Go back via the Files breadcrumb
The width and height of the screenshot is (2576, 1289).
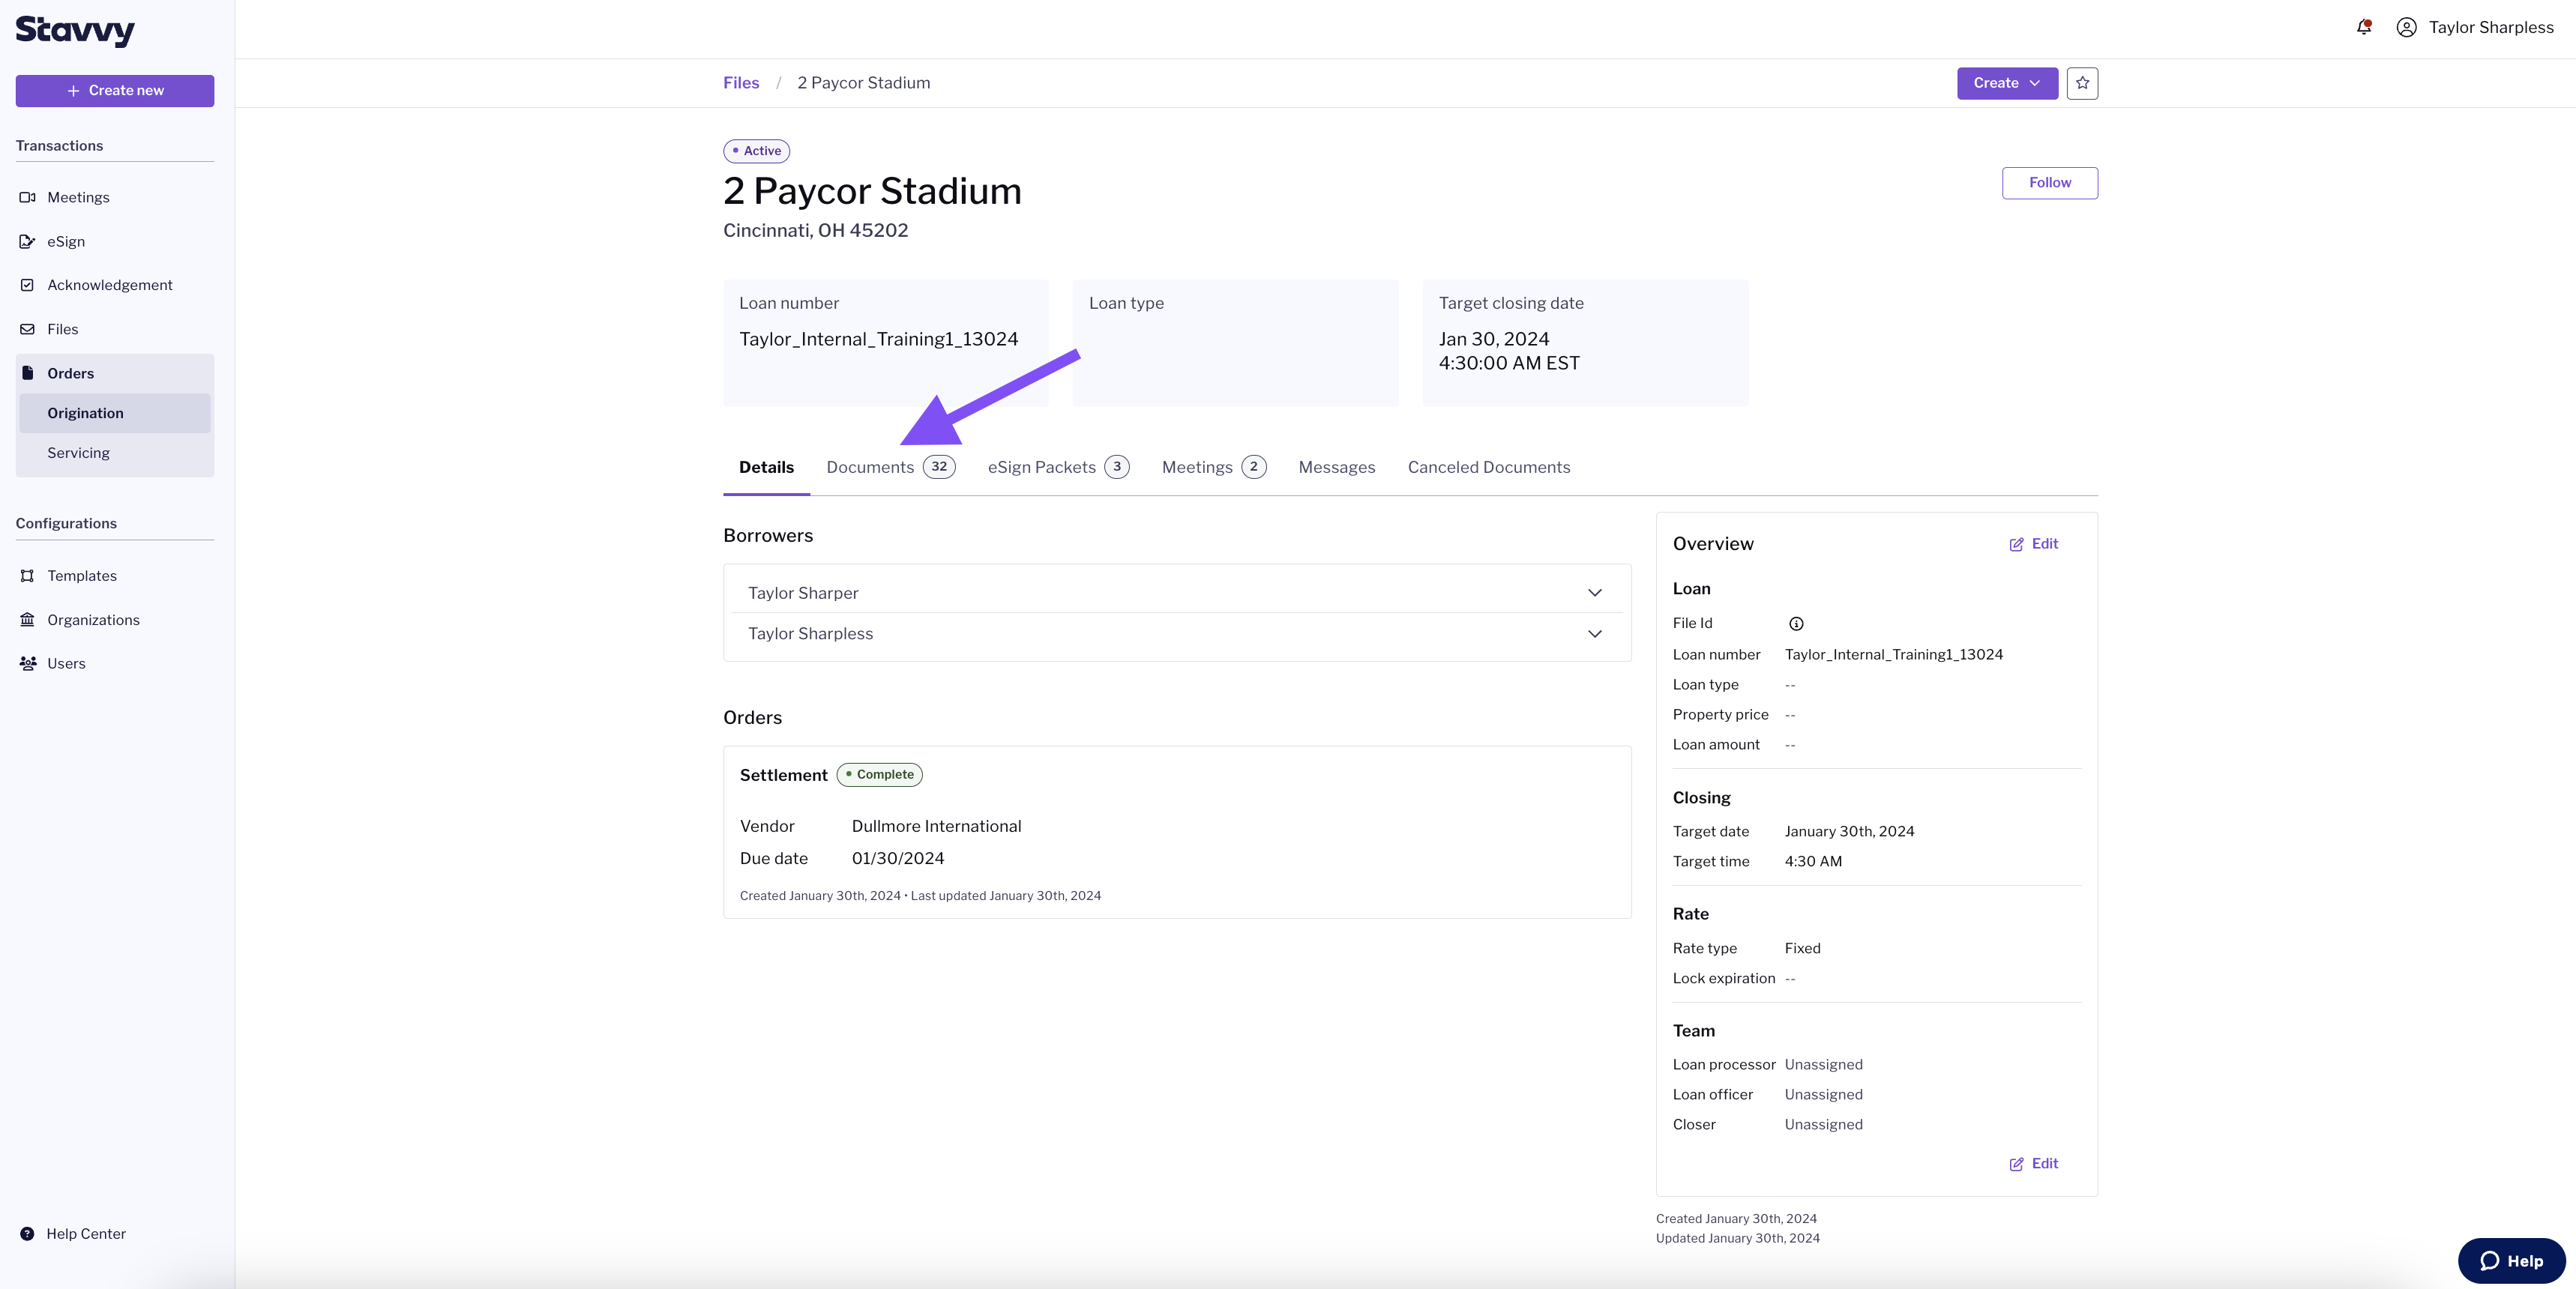[740, 82]
